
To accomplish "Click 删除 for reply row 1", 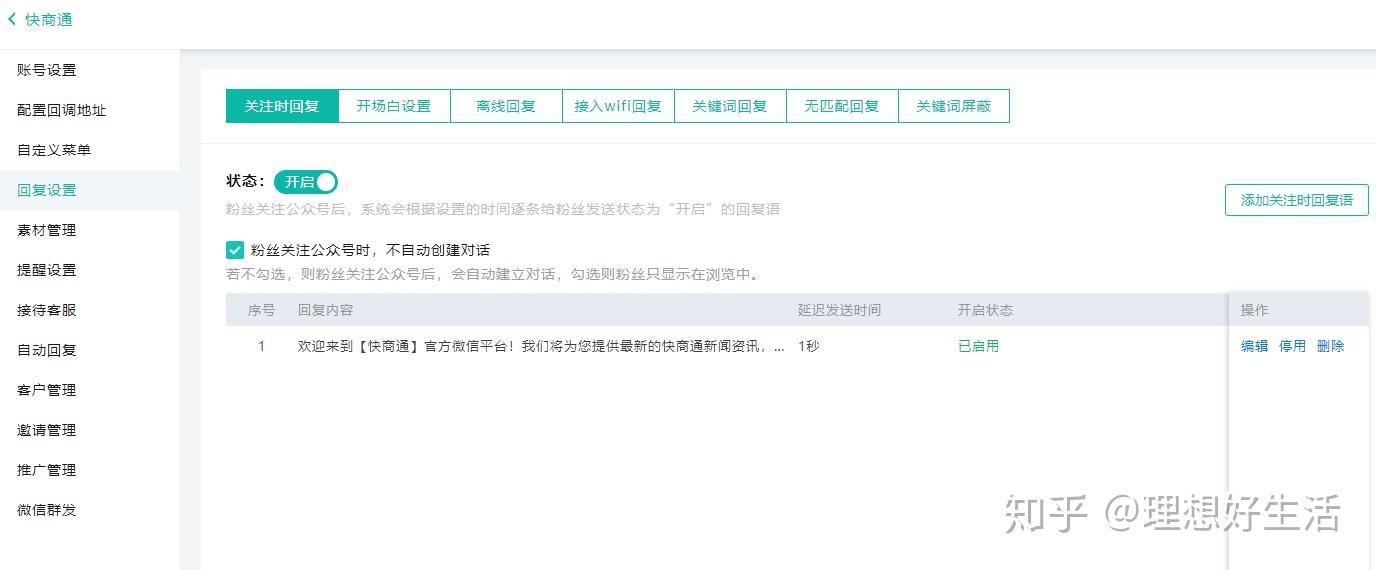I will pos(1331,346).
